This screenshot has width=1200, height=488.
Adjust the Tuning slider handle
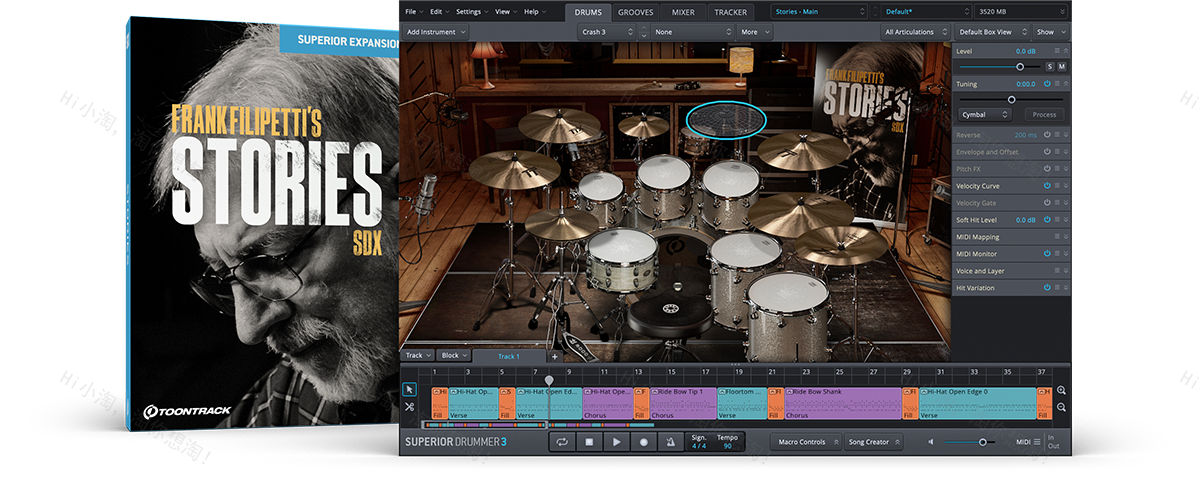[1011, 99]
